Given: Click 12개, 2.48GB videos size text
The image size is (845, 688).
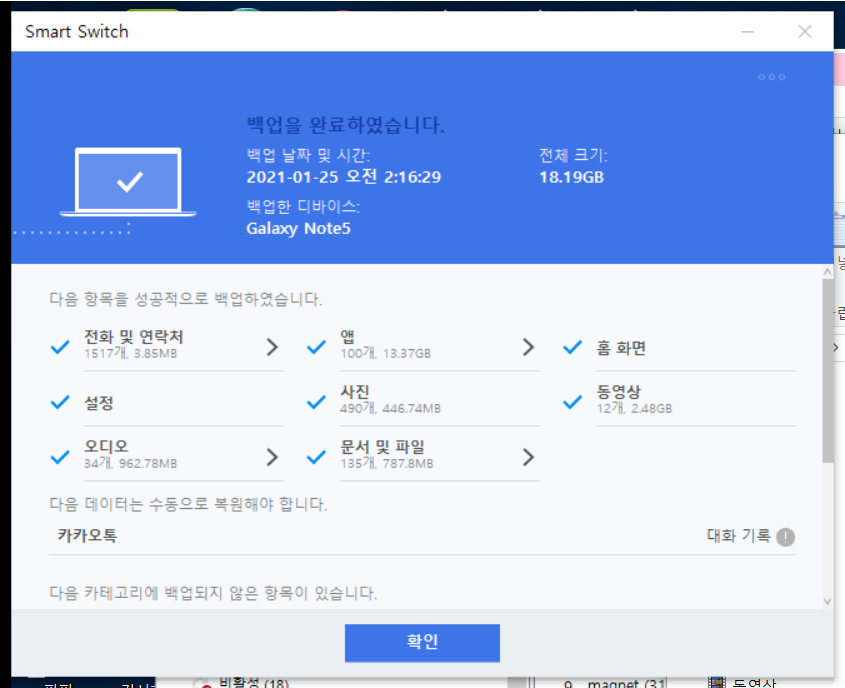Looking at the screenshot, I should tap(634, 408).
